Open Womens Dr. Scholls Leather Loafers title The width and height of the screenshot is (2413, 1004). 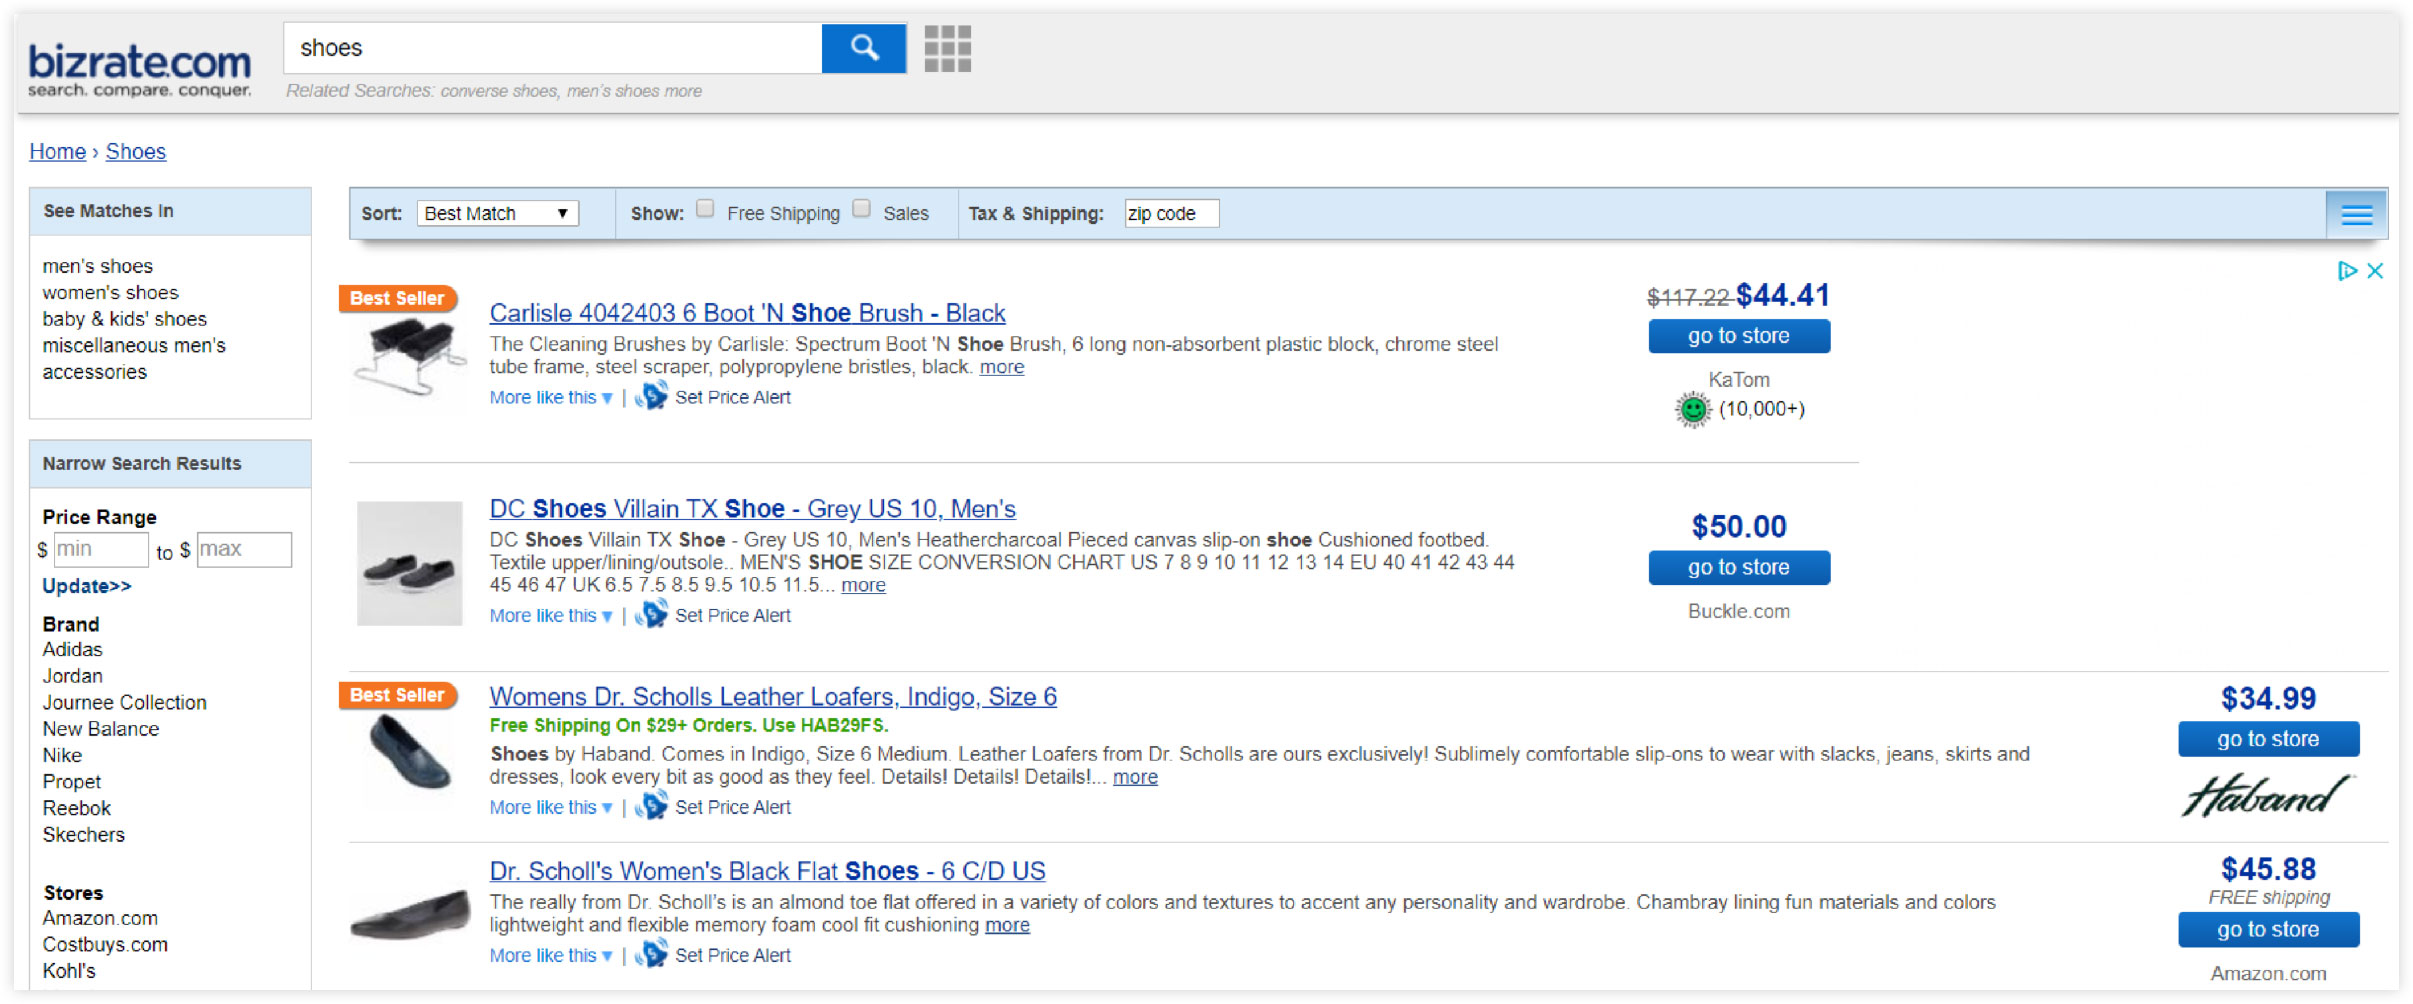tap(773, 697)
